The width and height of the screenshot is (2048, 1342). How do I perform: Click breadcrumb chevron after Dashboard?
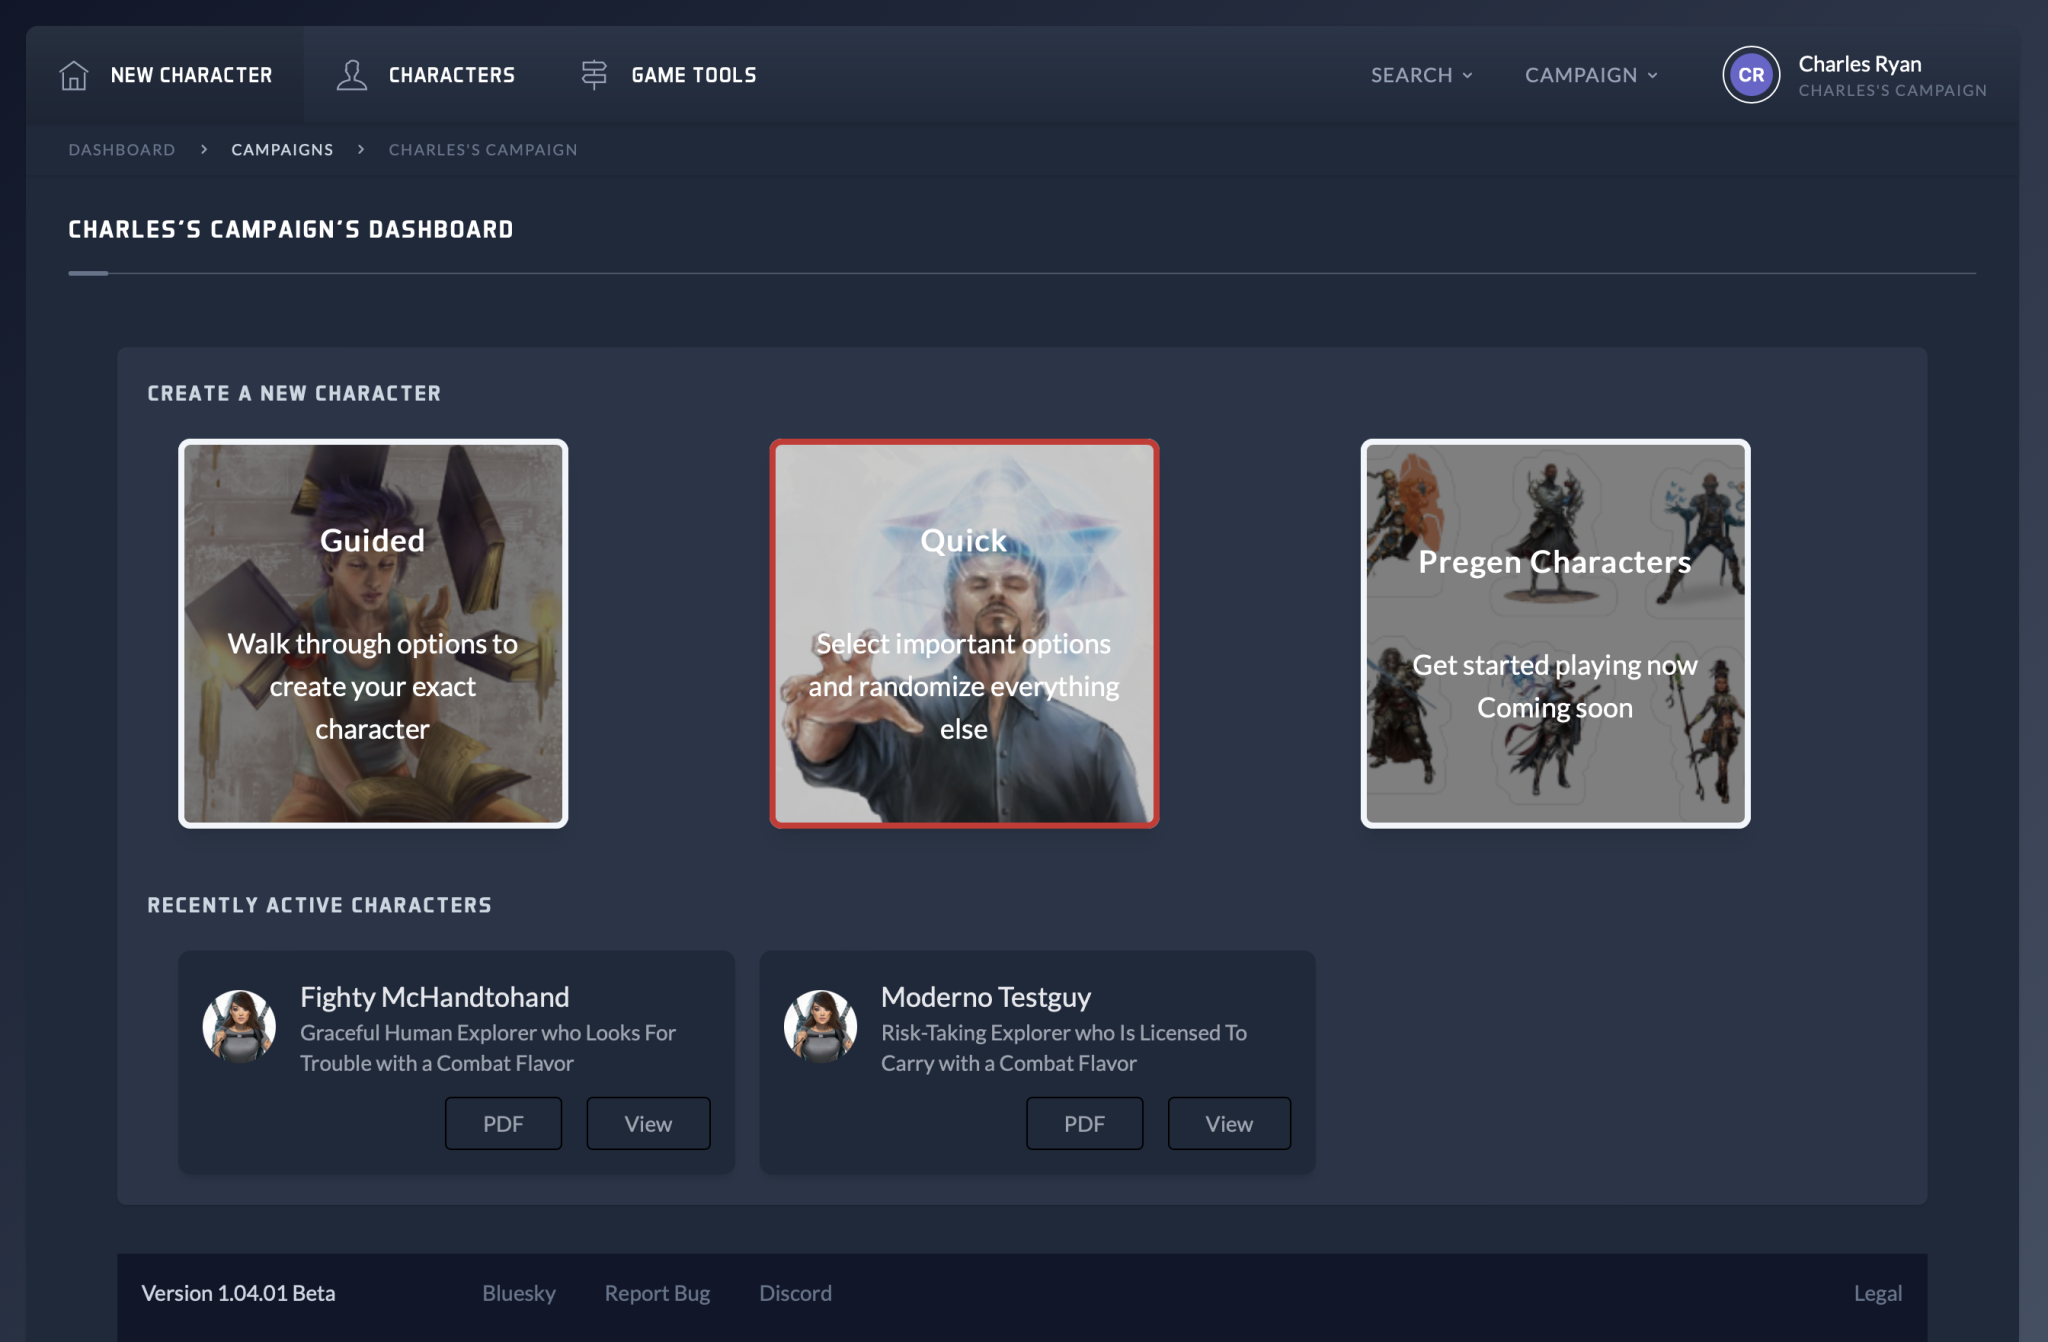pyautogui.click(x=204, y=149)
